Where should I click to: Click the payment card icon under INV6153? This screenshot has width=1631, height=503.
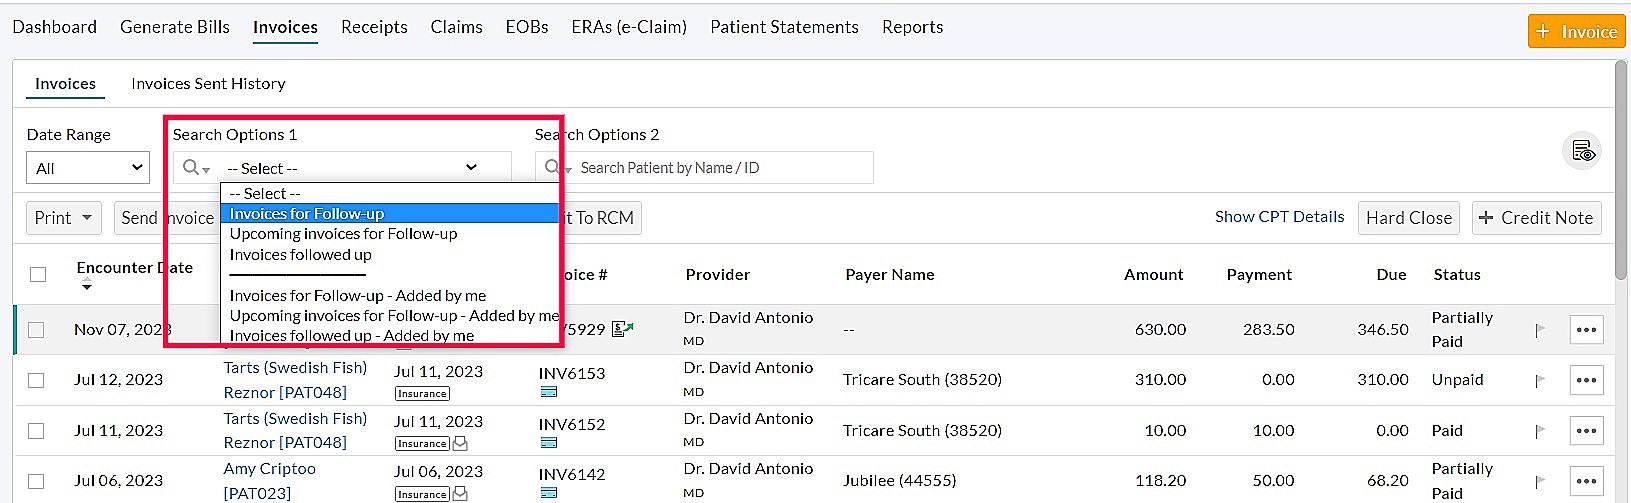[548, 393]
